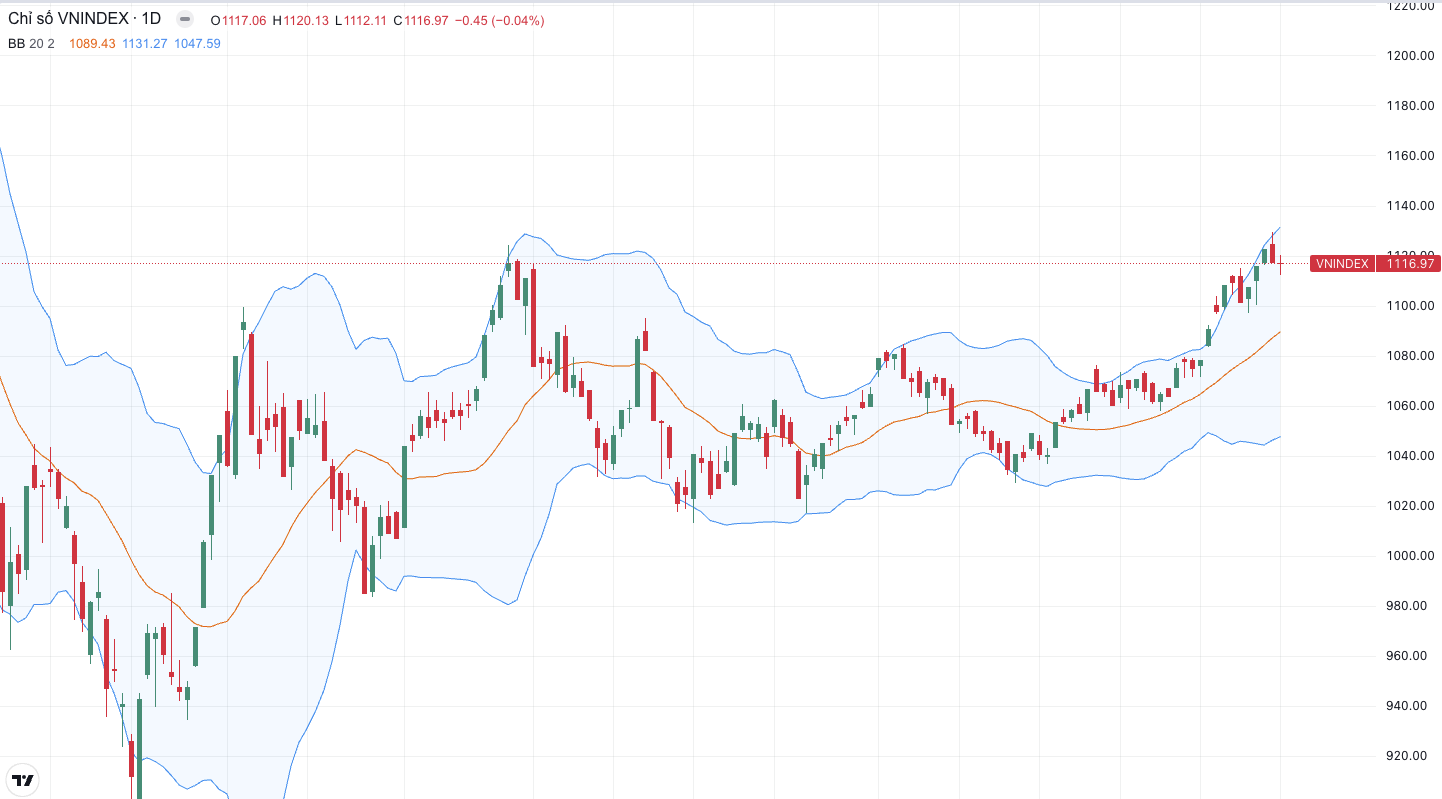Click the BB lower value 1047.59
The height and width of the screenshot is (799, 1442).
197,43
